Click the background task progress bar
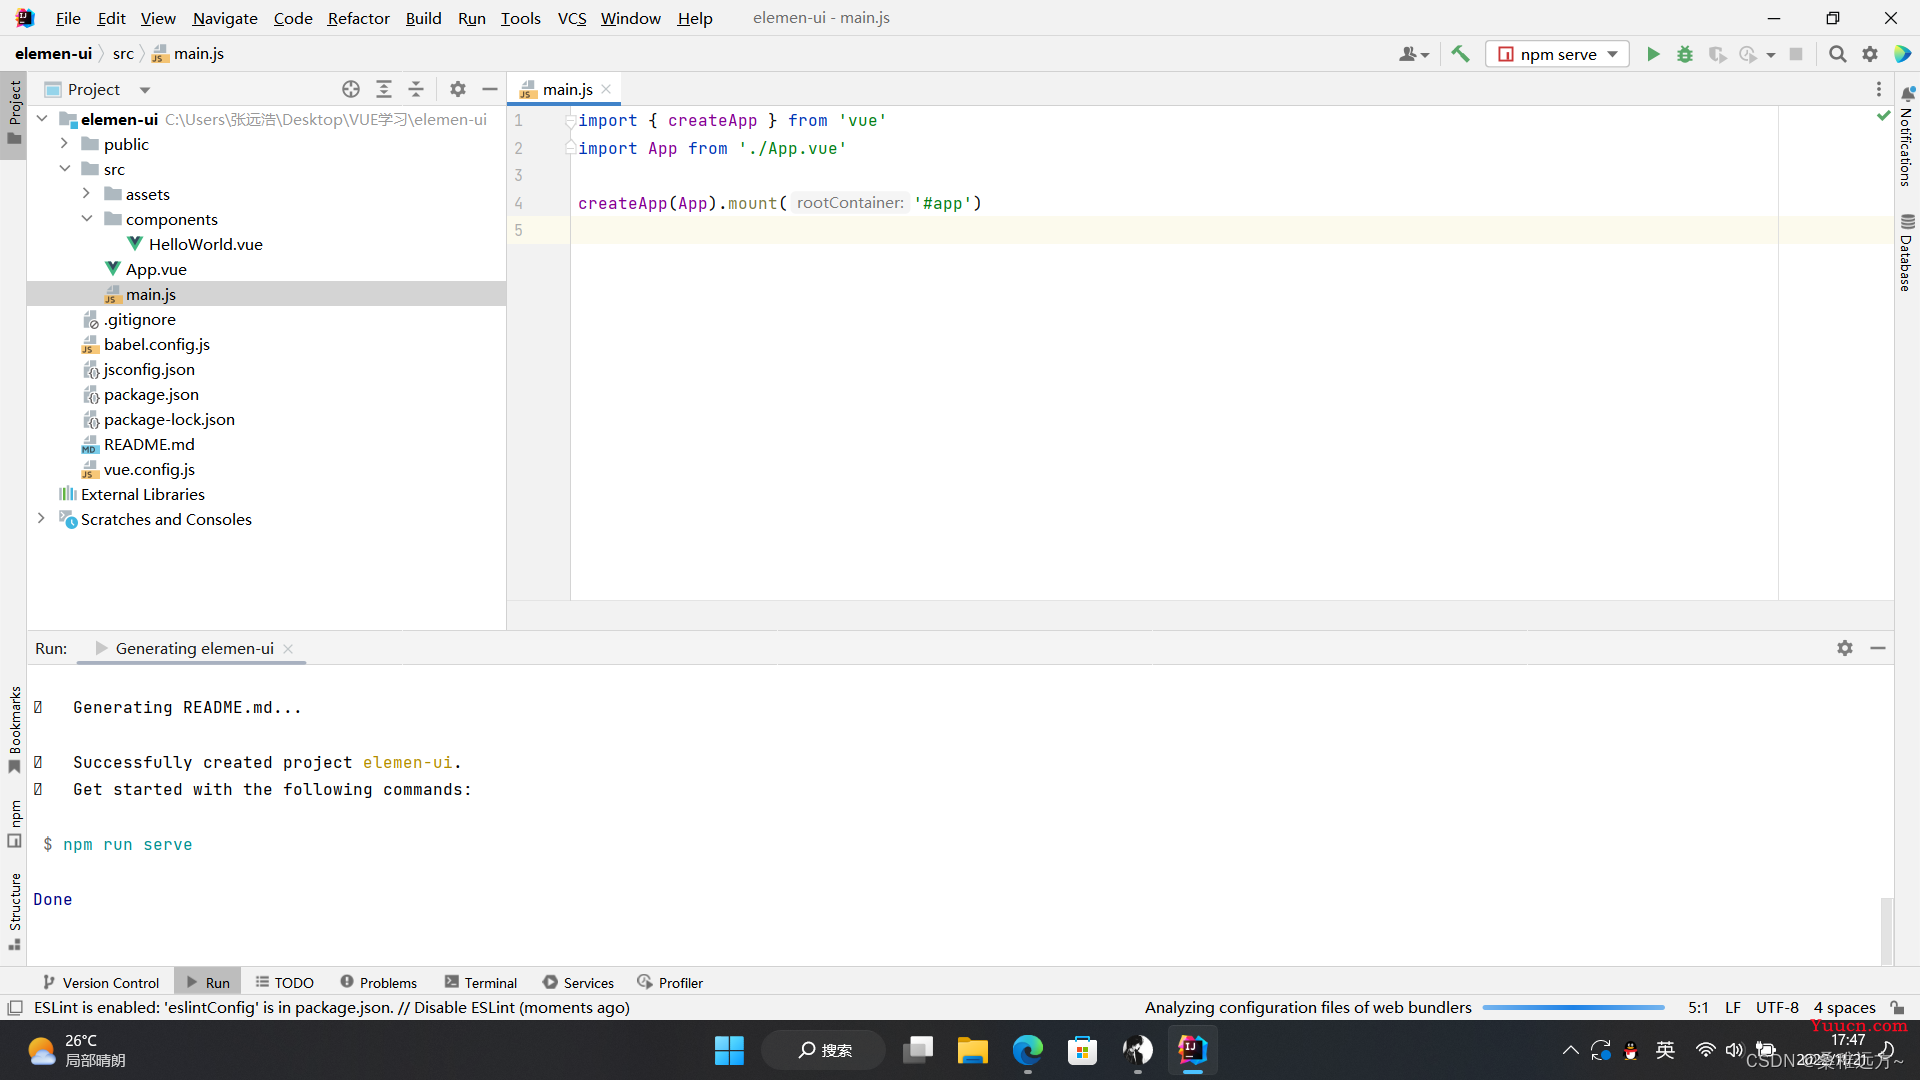 tap(1573, 1008)
